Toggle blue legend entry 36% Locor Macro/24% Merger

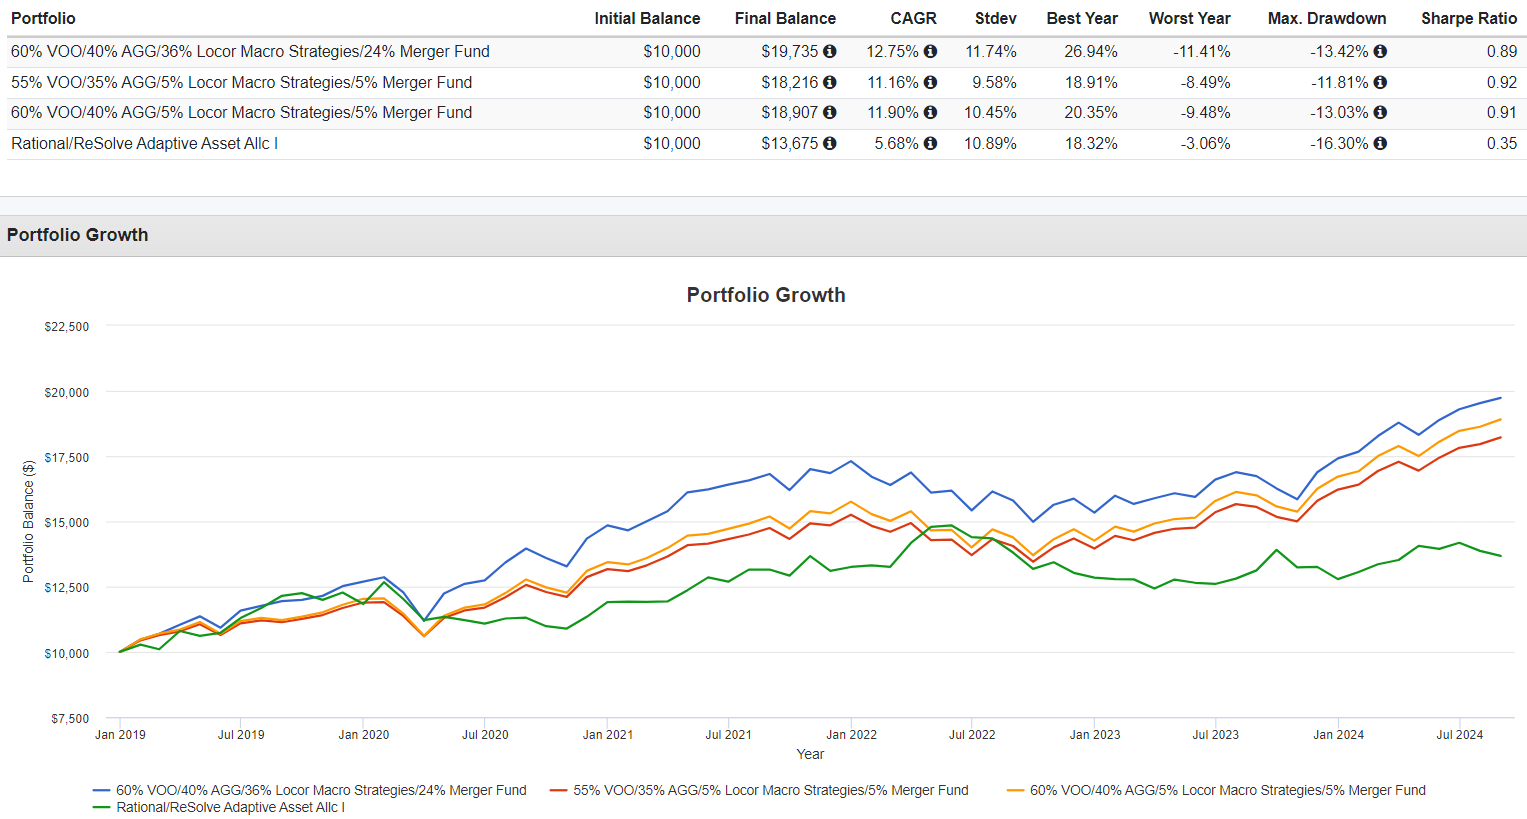point(310,790)
